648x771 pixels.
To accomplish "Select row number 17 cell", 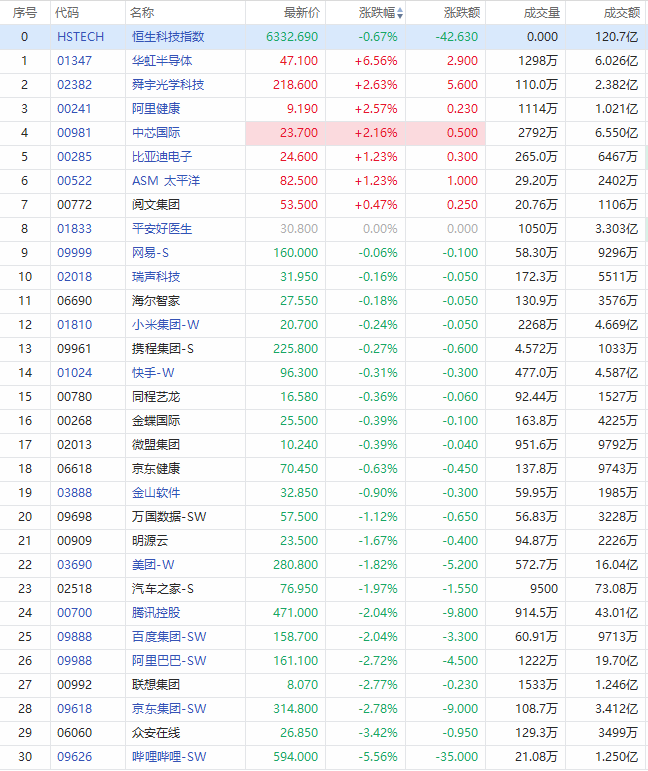I will (x=25, y=445).
